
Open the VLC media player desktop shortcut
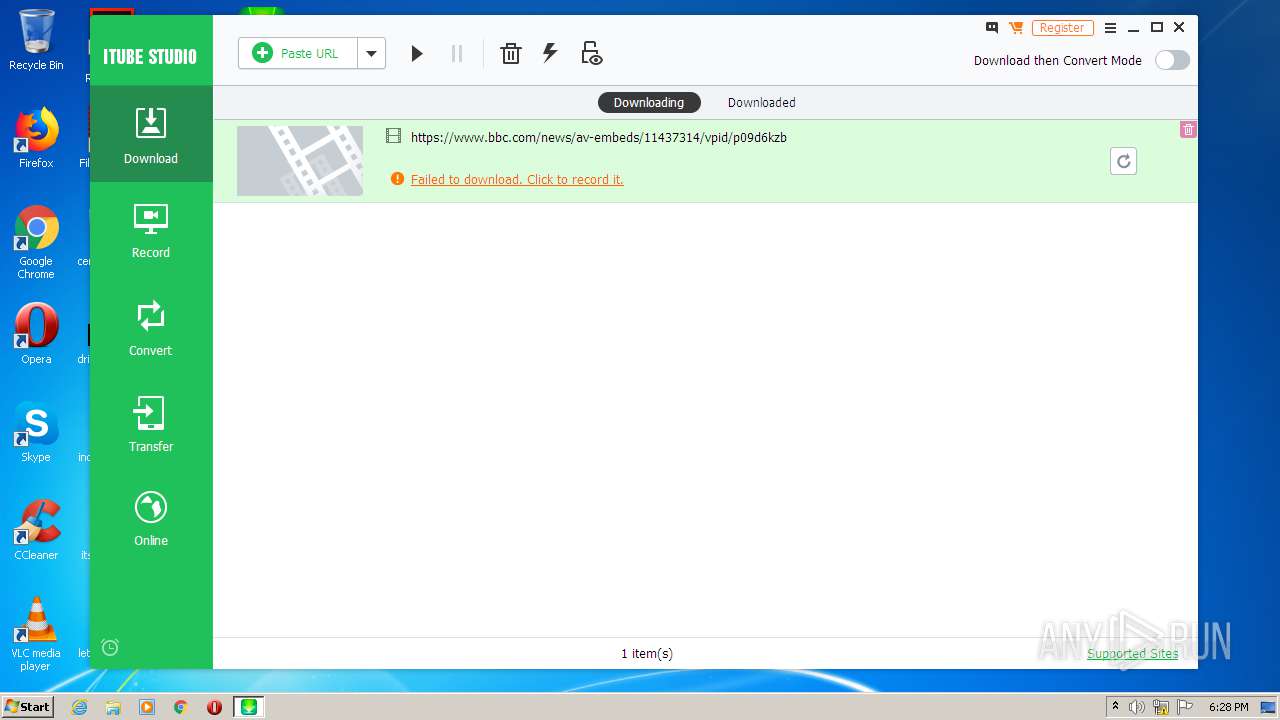(36, 634)
